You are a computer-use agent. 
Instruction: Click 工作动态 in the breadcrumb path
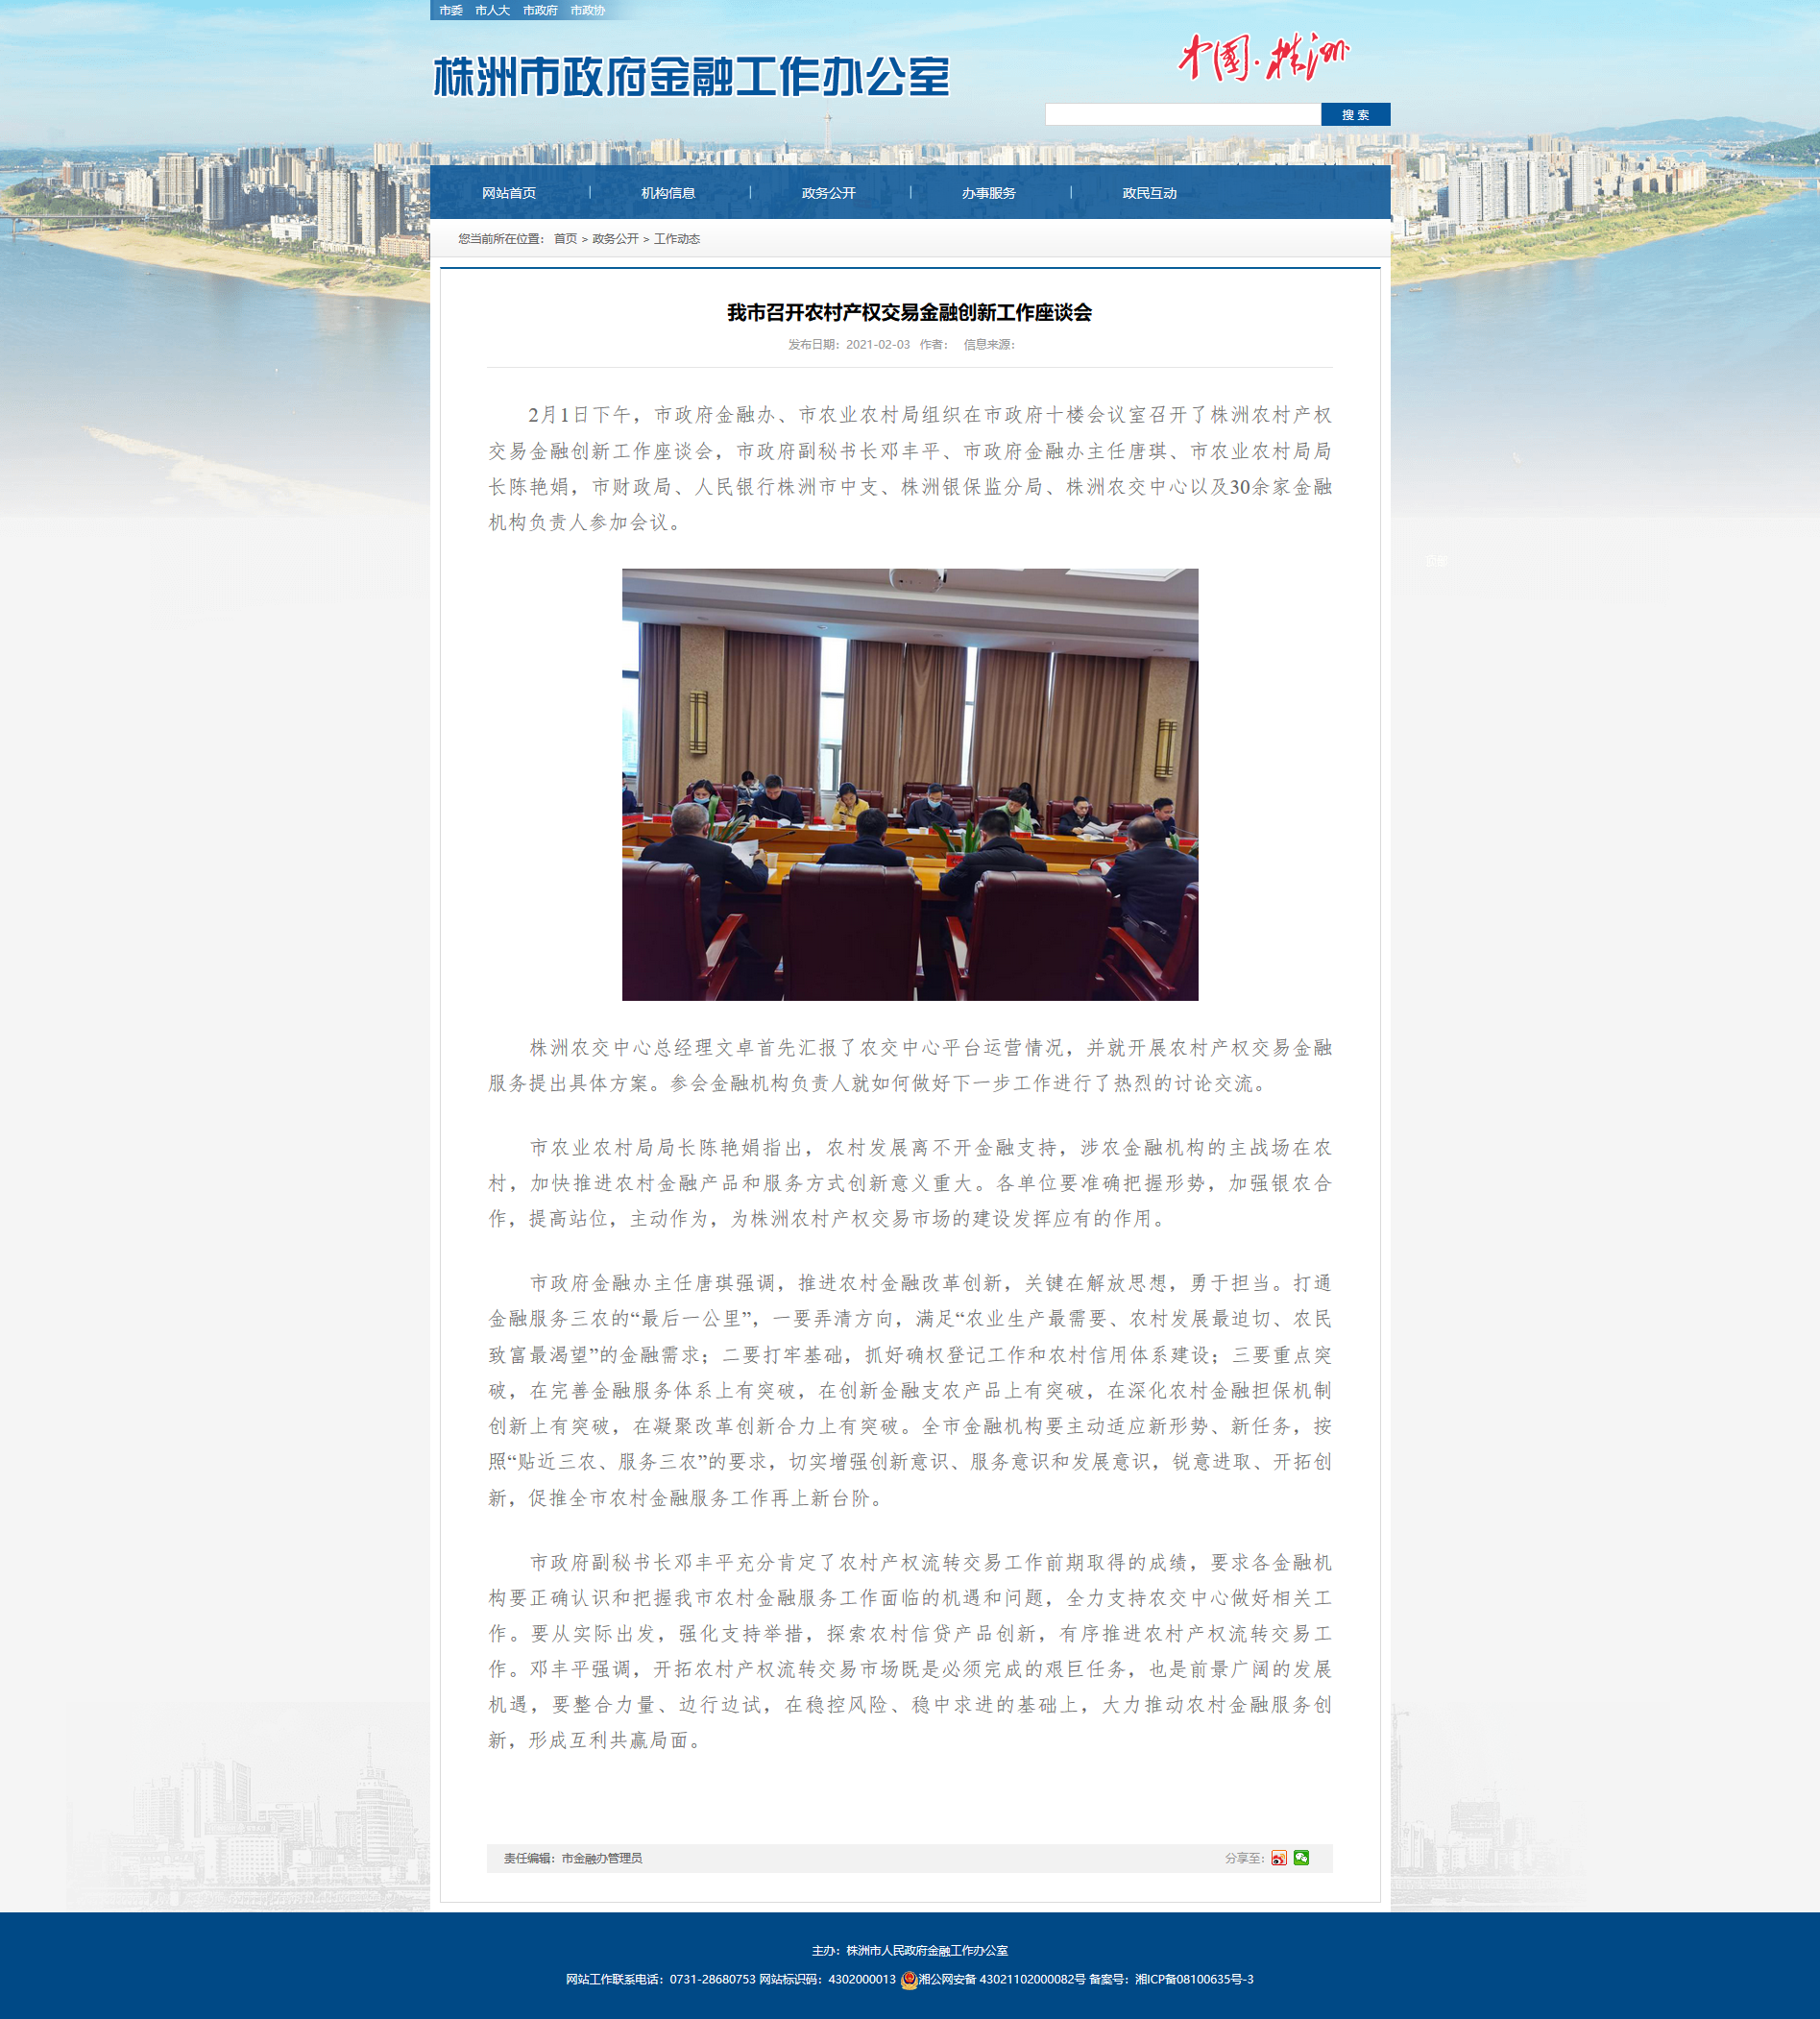point(677,239)
